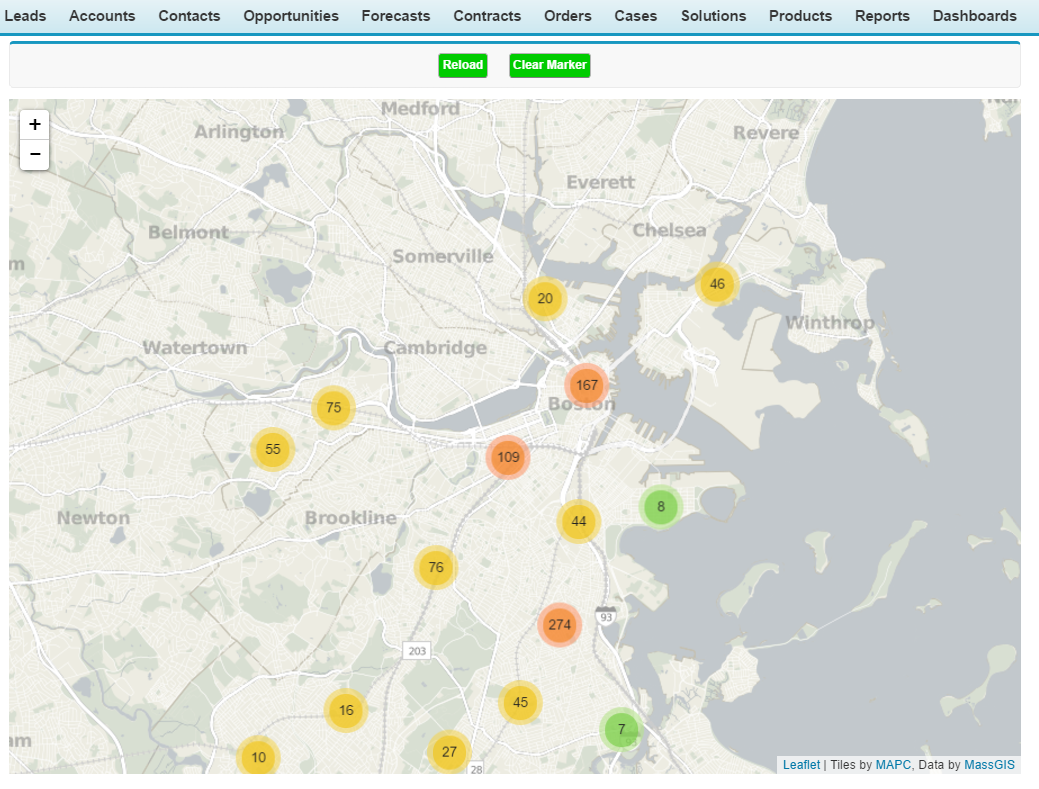The height and width of the screenshot is (789, 1039).
Task: Click the 16 marker at the bottom left
Action: [346, 710]
